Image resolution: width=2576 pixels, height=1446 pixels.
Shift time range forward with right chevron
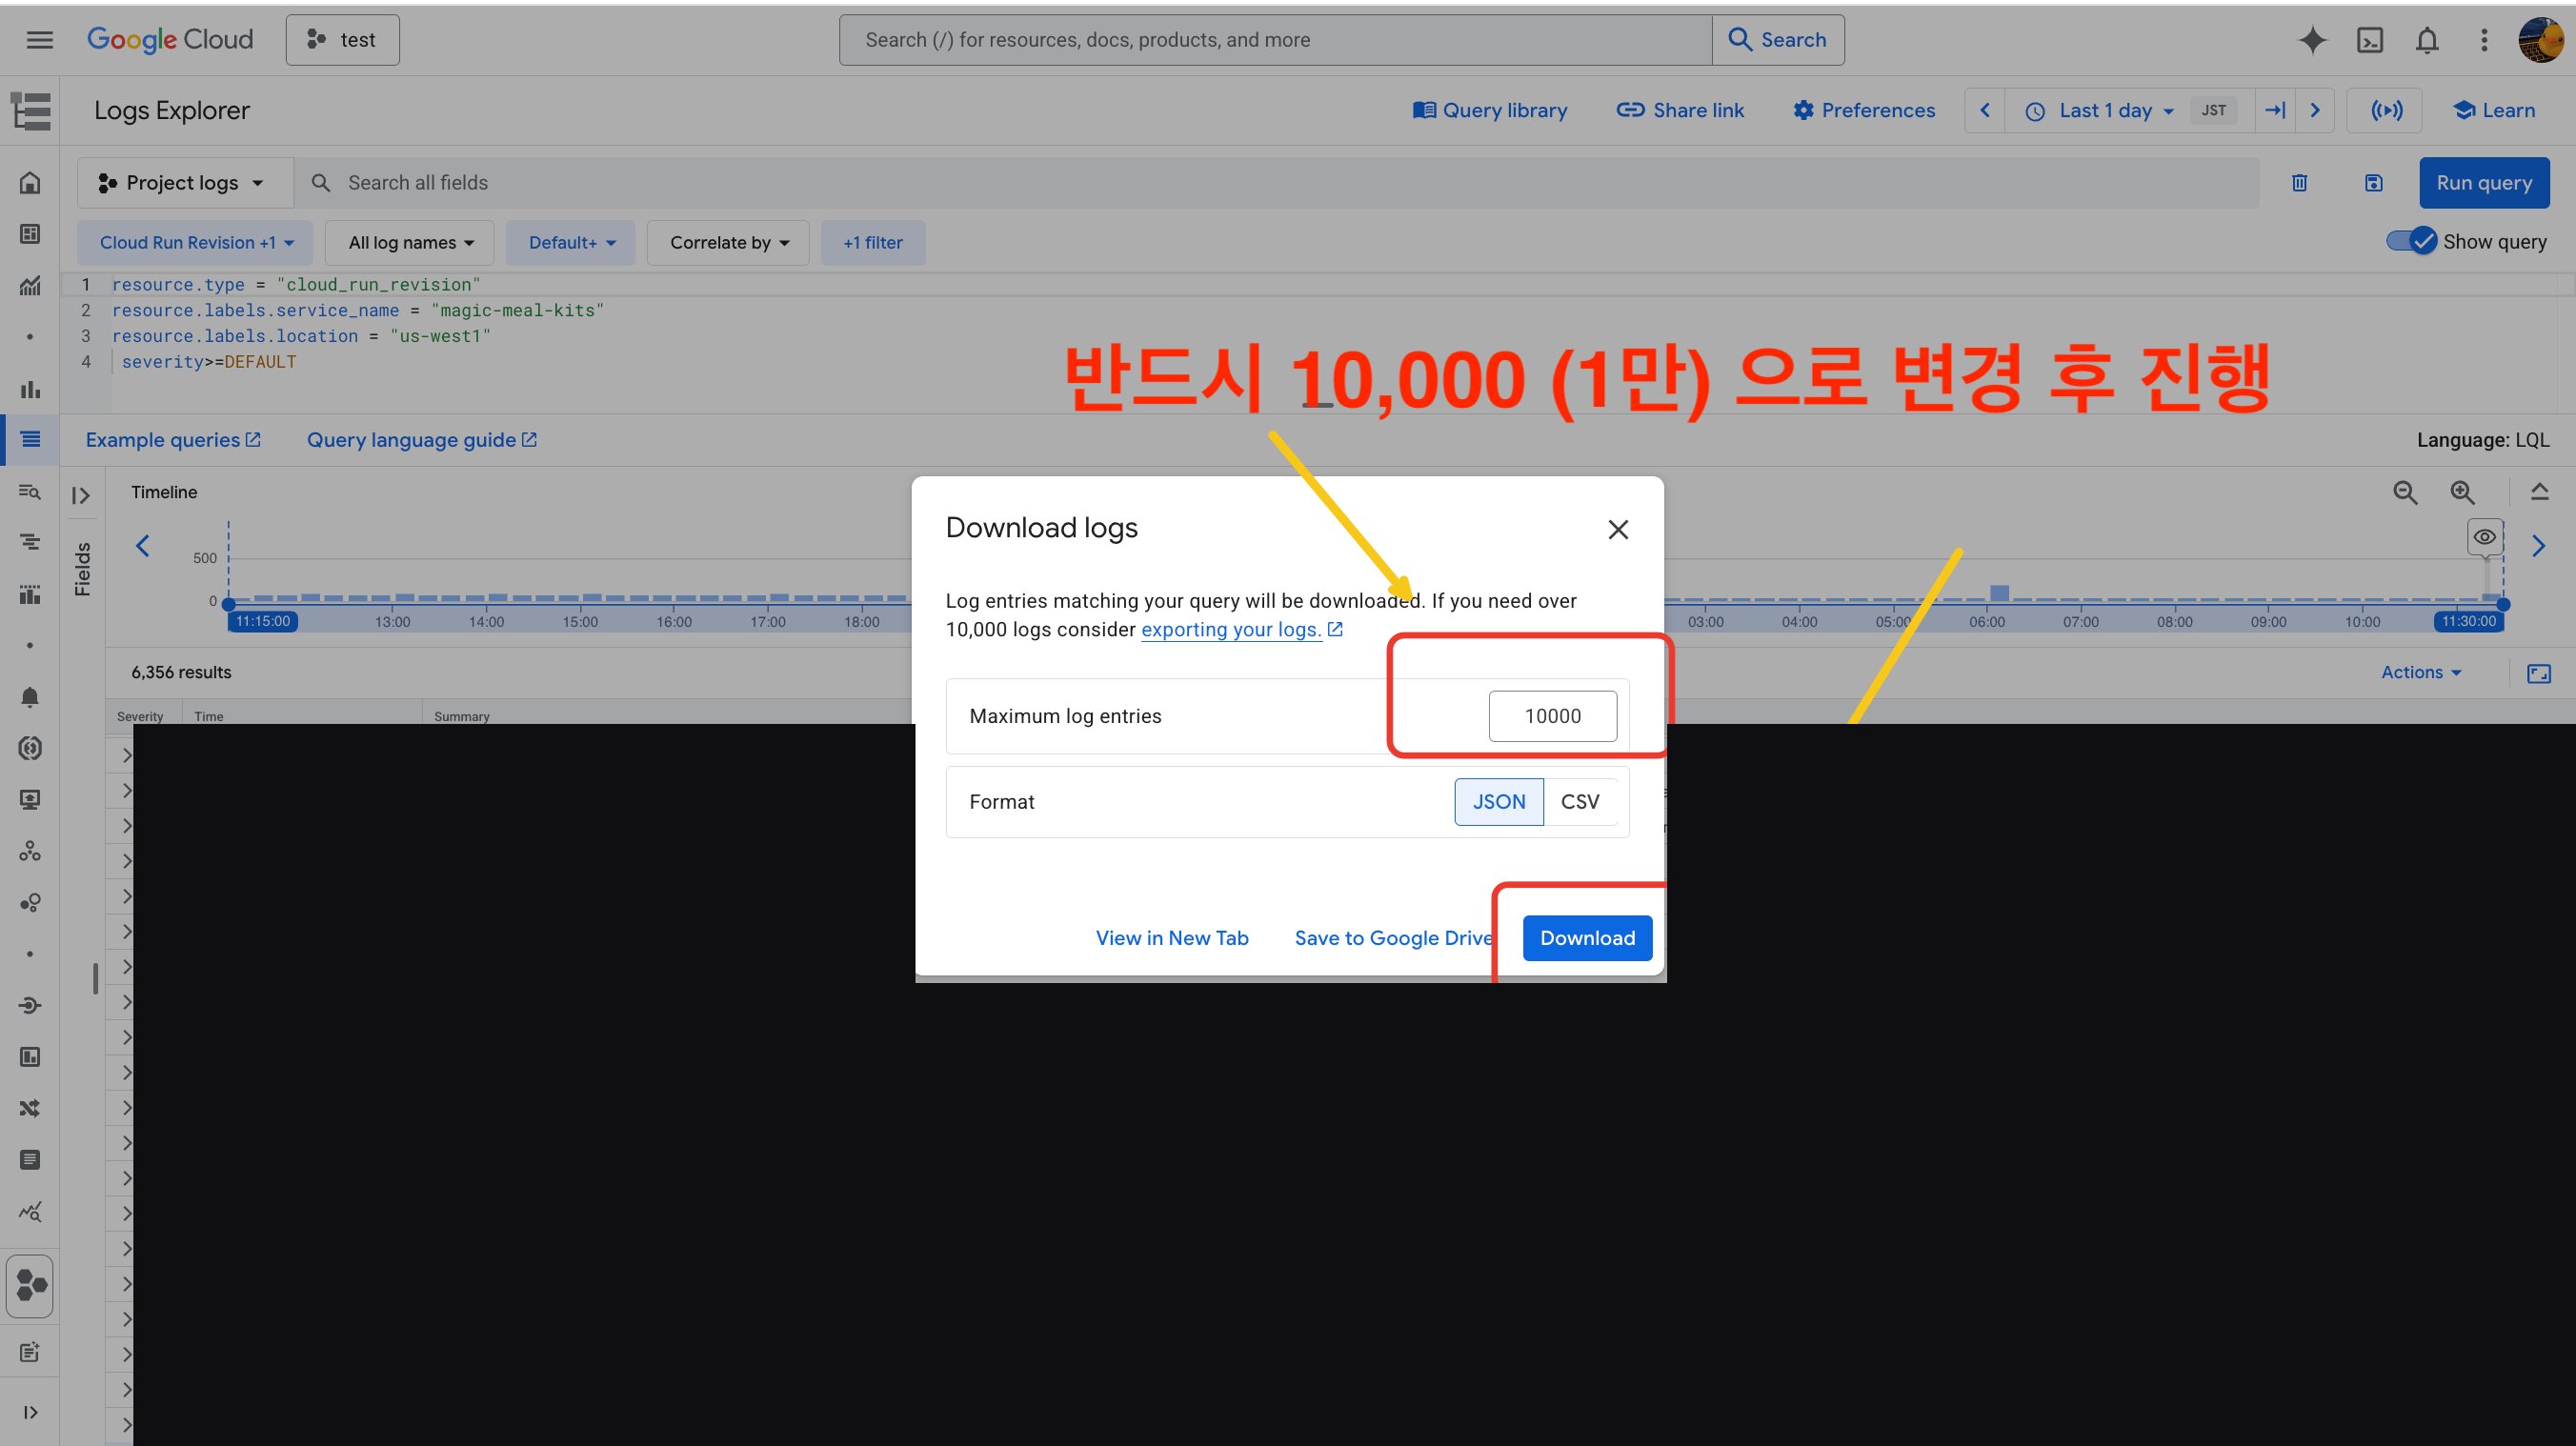point(2315,111)
